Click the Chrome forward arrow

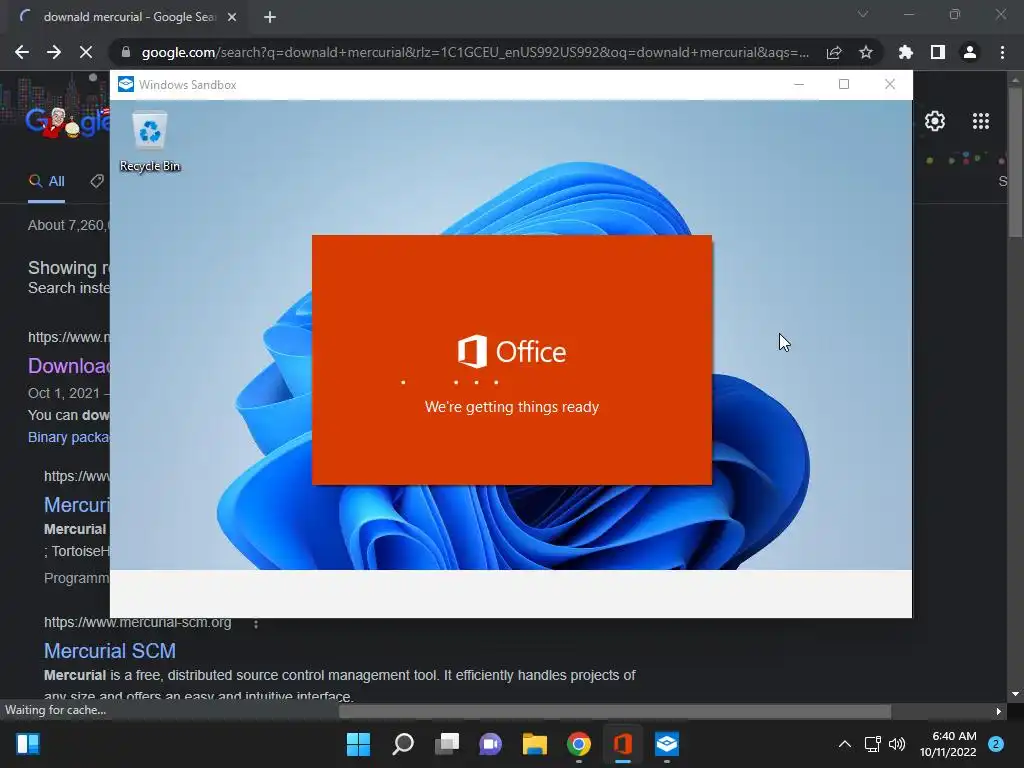[54, 52]
